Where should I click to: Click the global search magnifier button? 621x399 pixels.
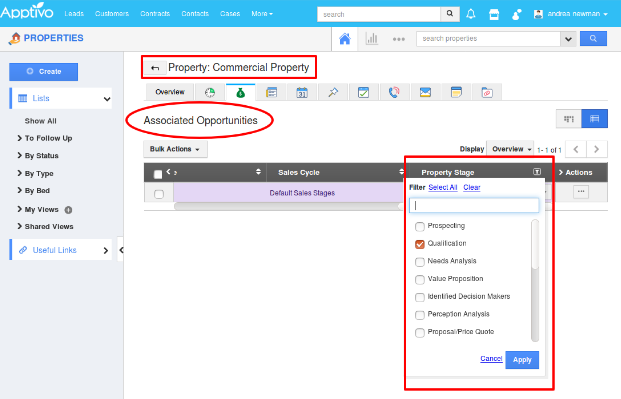point(450,14)
